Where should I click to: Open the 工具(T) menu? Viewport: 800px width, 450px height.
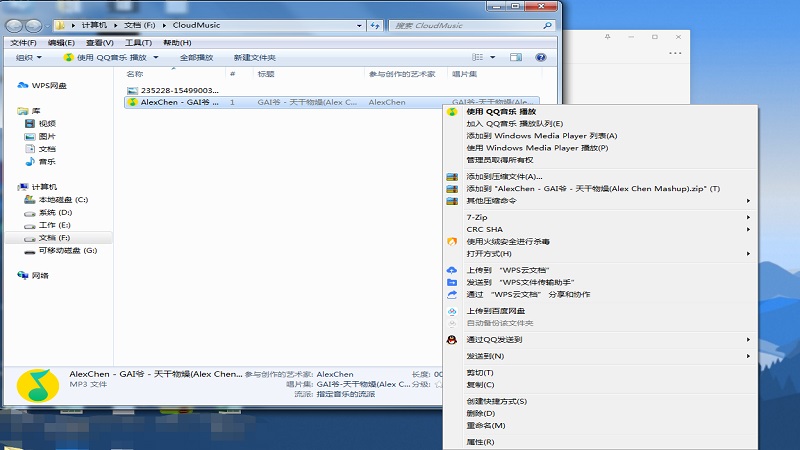coord(138,42)
